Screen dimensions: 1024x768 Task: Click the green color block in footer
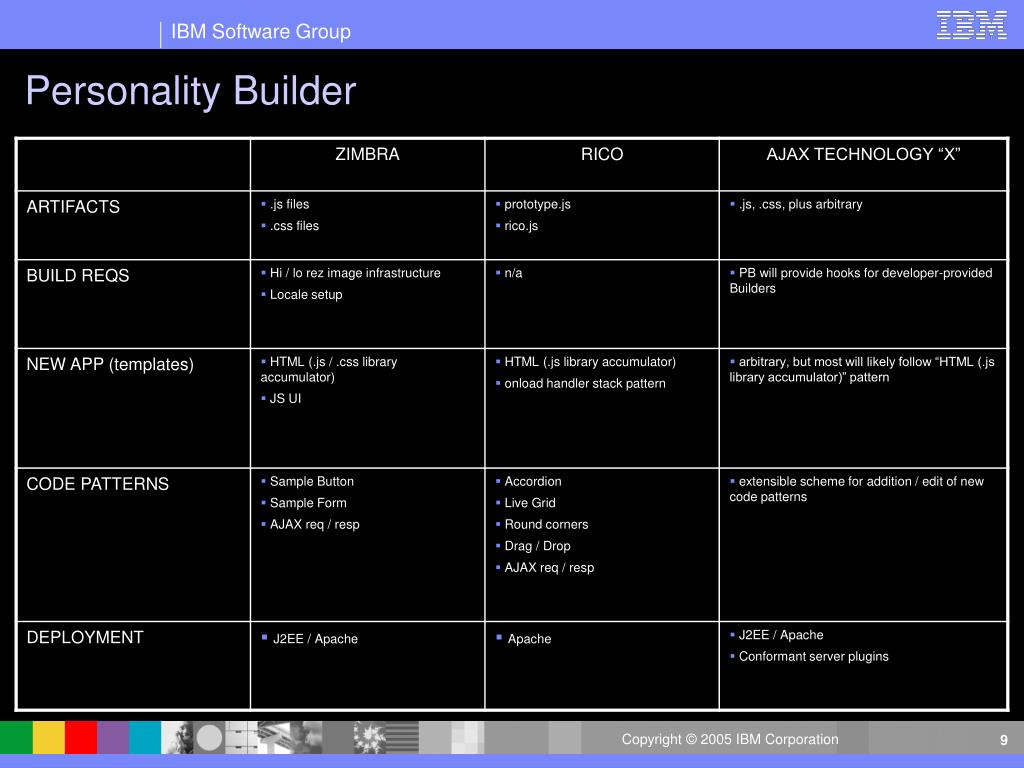pos(16,737)
